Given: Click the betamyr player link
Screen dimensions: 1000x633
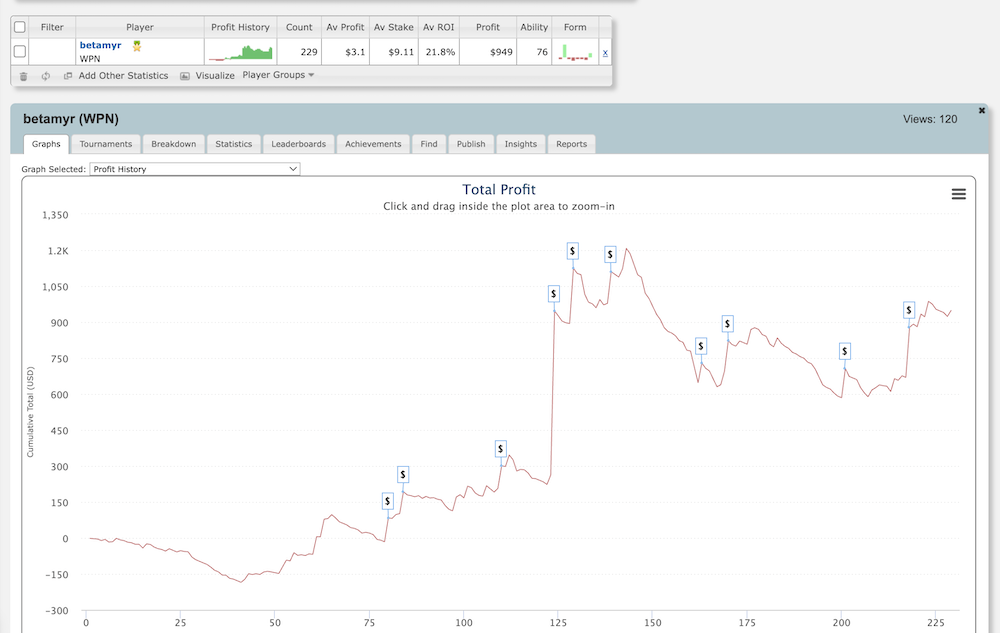Looking at the screenshot, I should pyautogui.click(x=100, y=45).
